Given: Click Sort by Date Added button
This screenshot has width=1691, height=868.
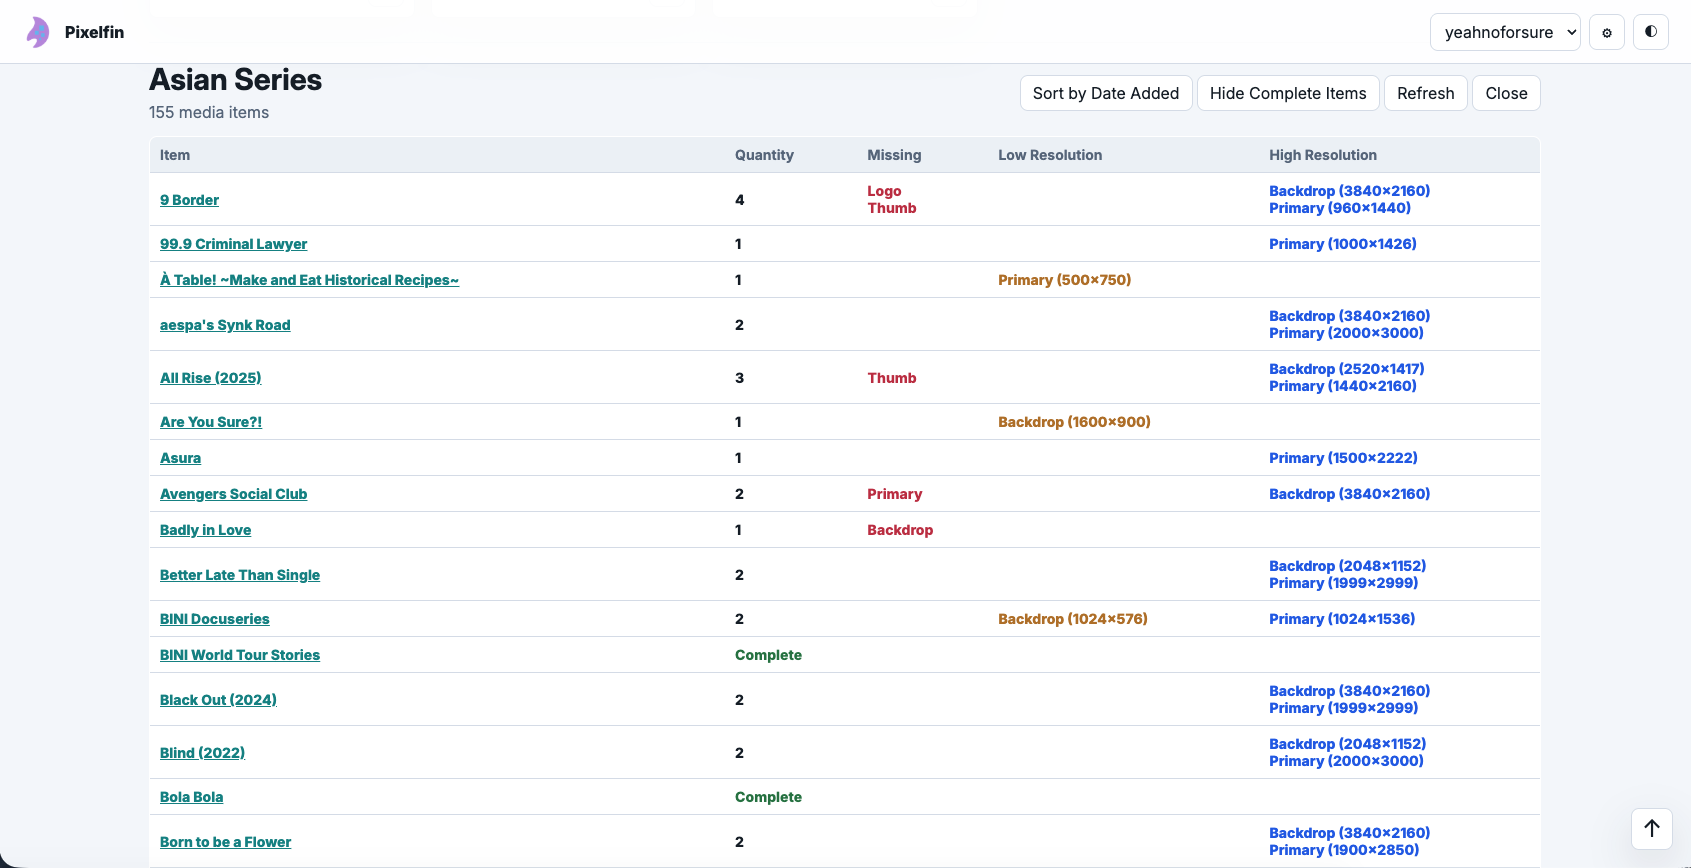Looking at the screenshot, I should click(1106, 93).
